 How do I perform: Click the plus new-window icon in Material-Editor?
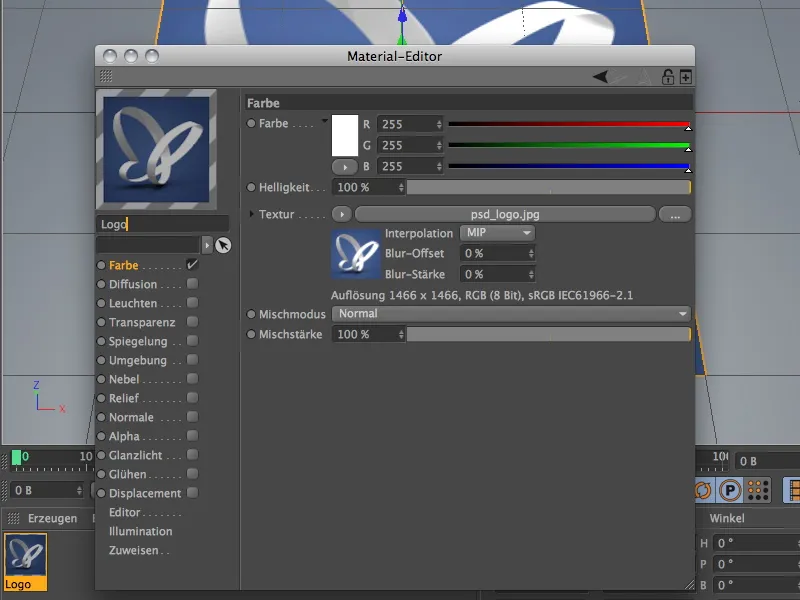coord(686,77)
